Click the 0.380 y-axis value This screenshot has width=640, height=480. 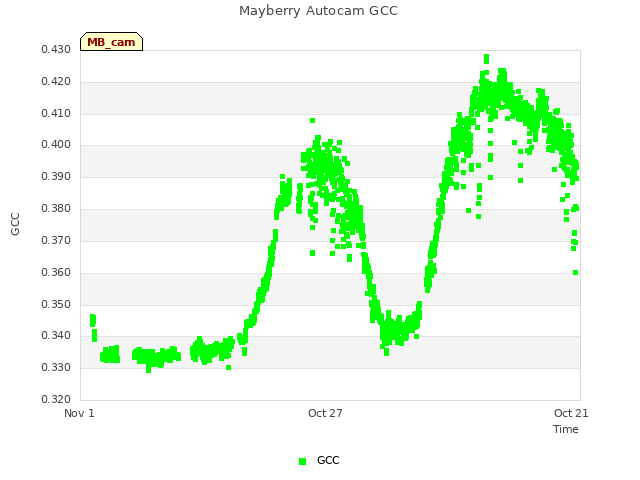coord(56,209)
